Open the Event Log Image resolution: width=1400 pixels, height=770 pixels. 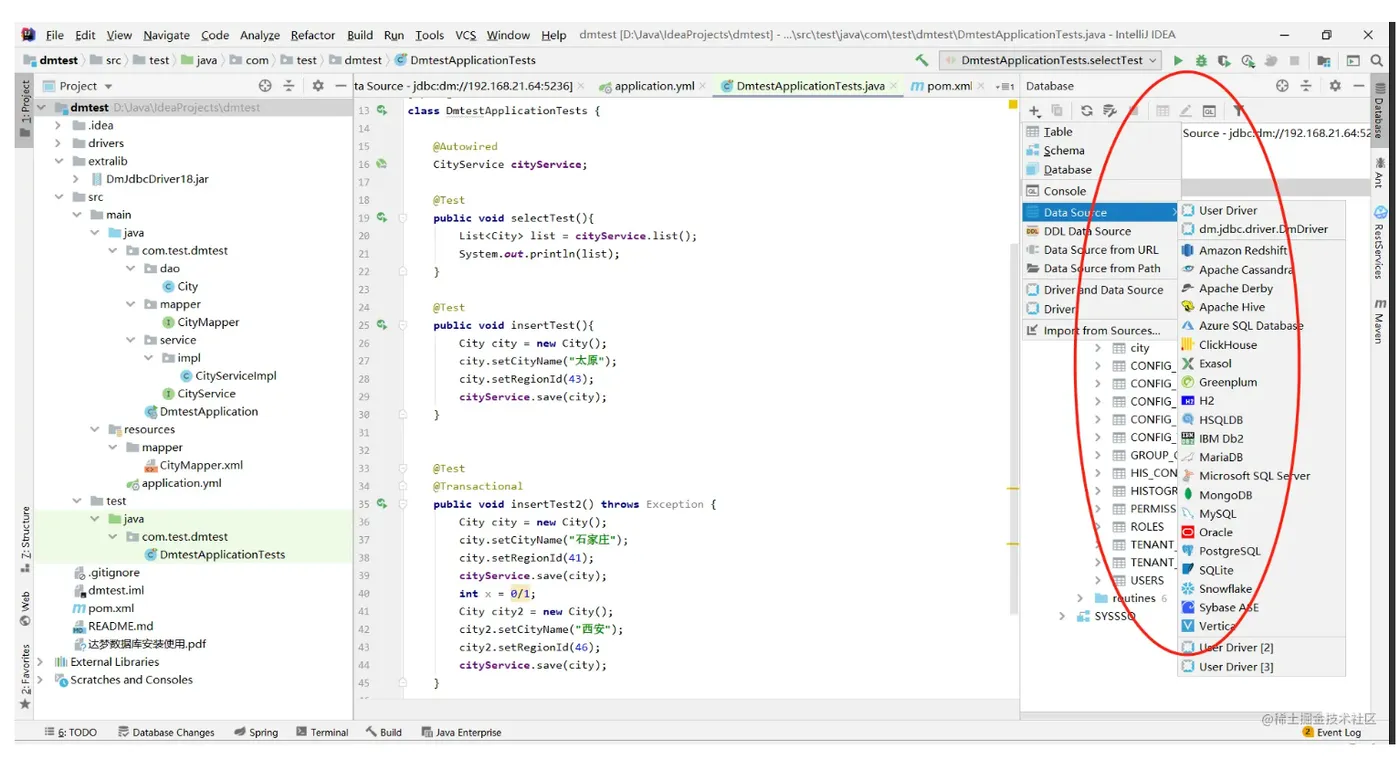[x=1332, y=732]
